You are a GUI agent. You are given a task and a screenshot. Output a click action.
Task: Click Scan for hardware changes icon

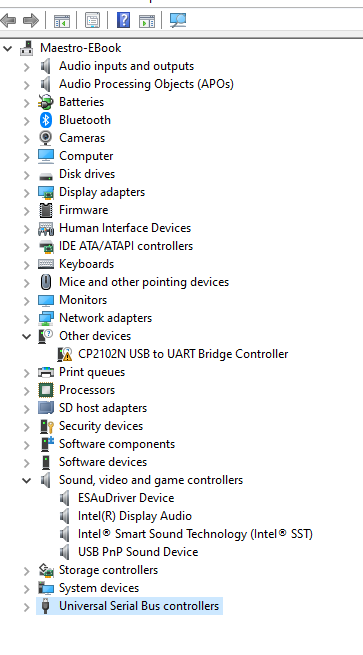pos(178,20)
